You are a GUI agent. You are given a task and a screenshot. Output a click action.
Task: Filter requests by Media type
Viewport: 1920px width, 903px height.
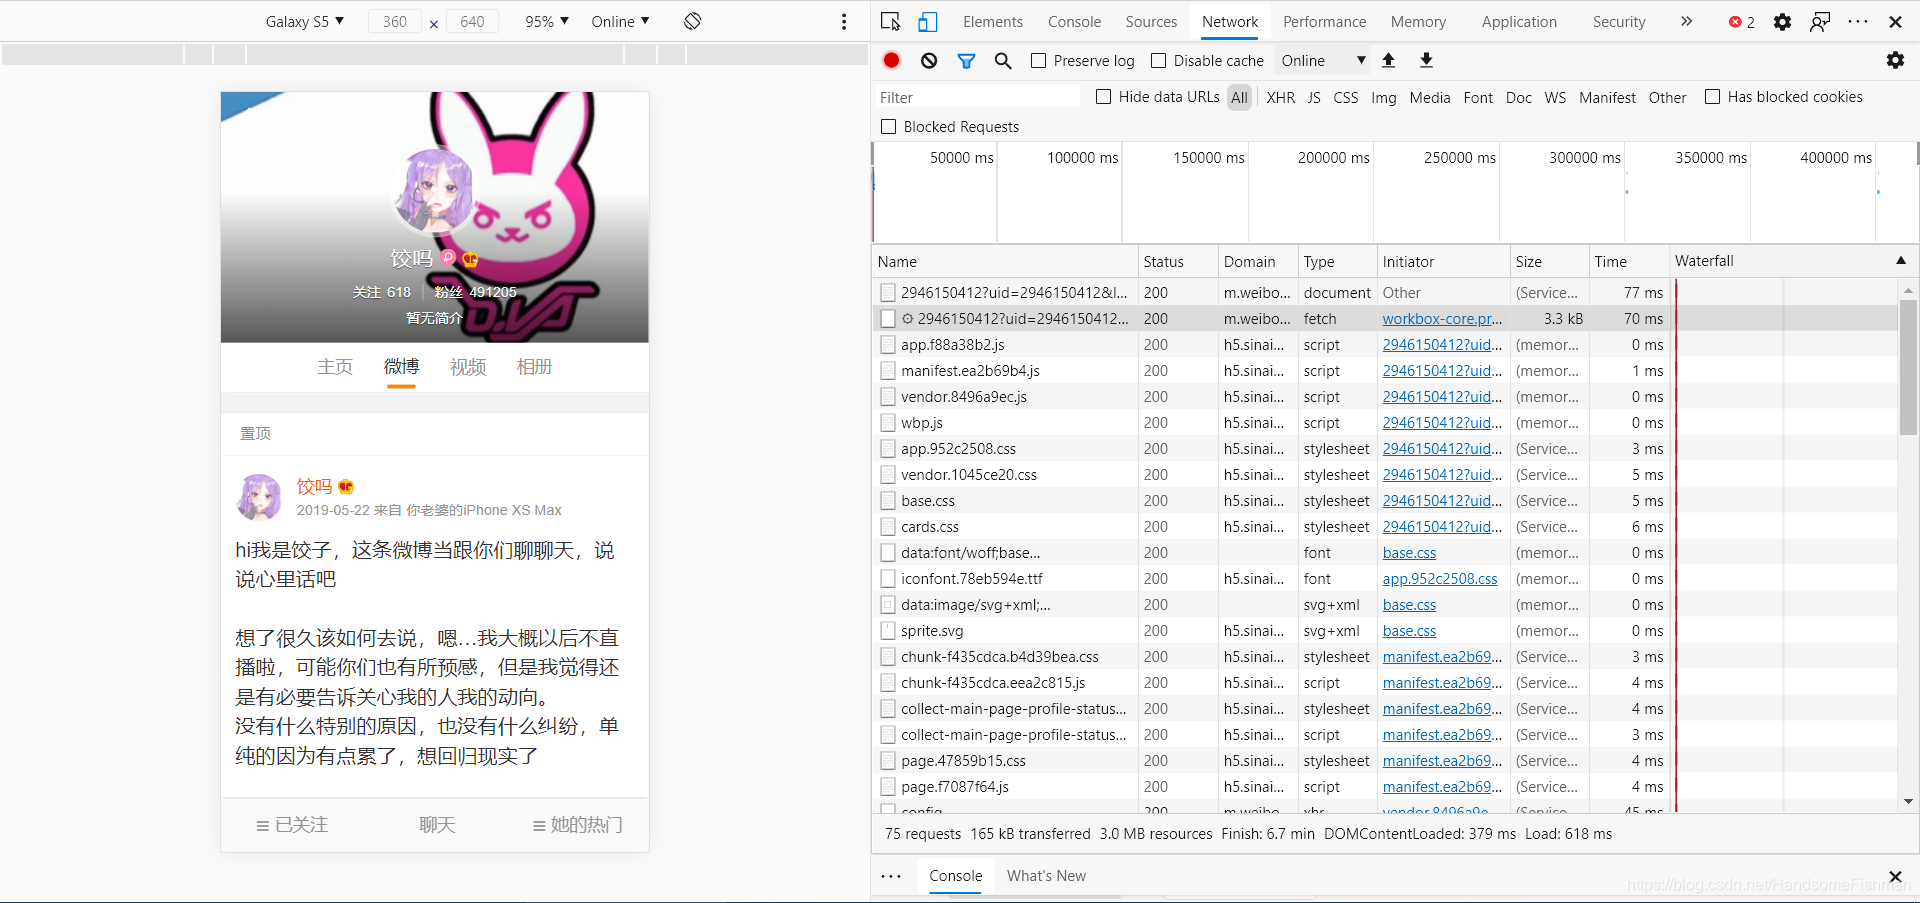pyautogui.click(x=1430, y=98)
